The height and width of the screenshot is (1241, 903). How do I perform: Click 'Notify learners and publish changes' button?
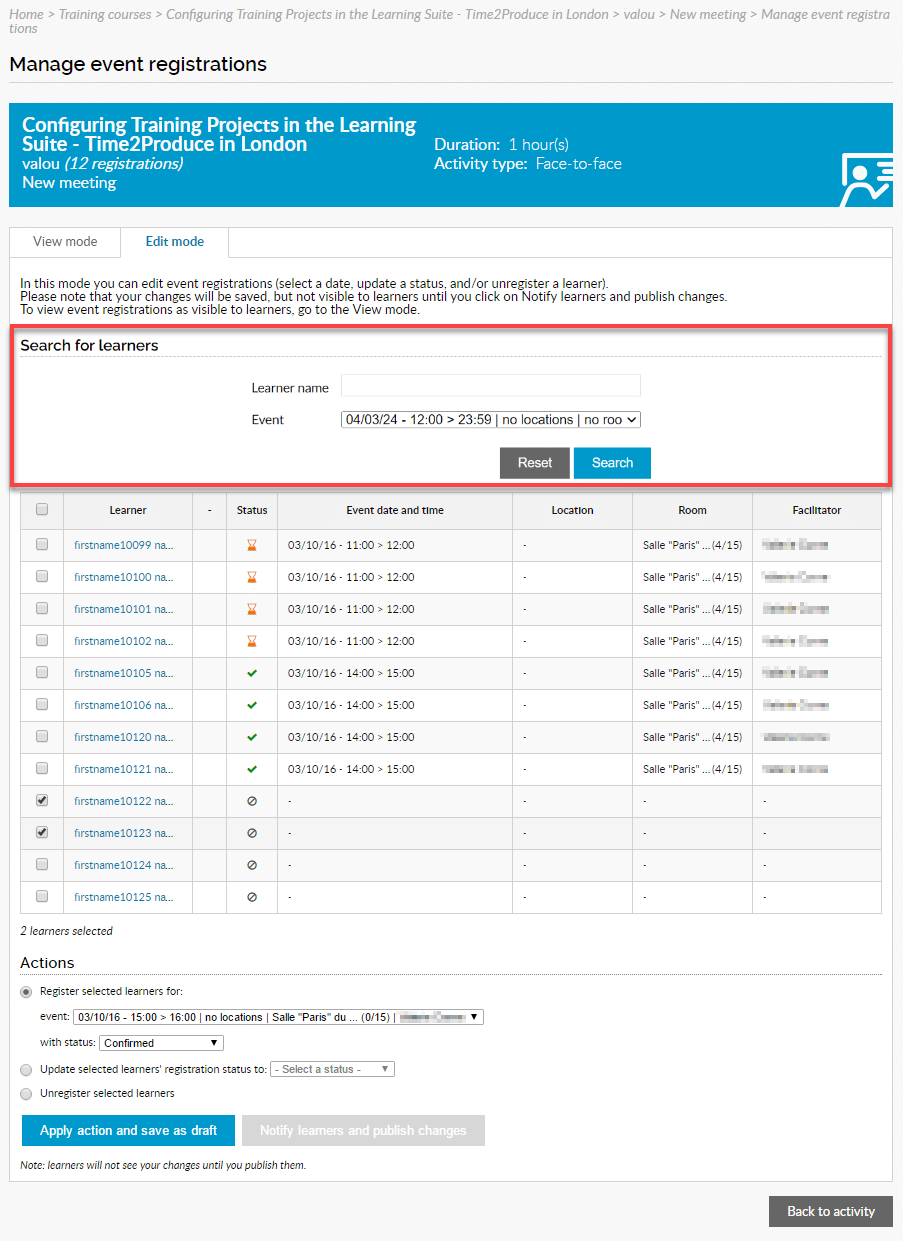point(363,1130)
